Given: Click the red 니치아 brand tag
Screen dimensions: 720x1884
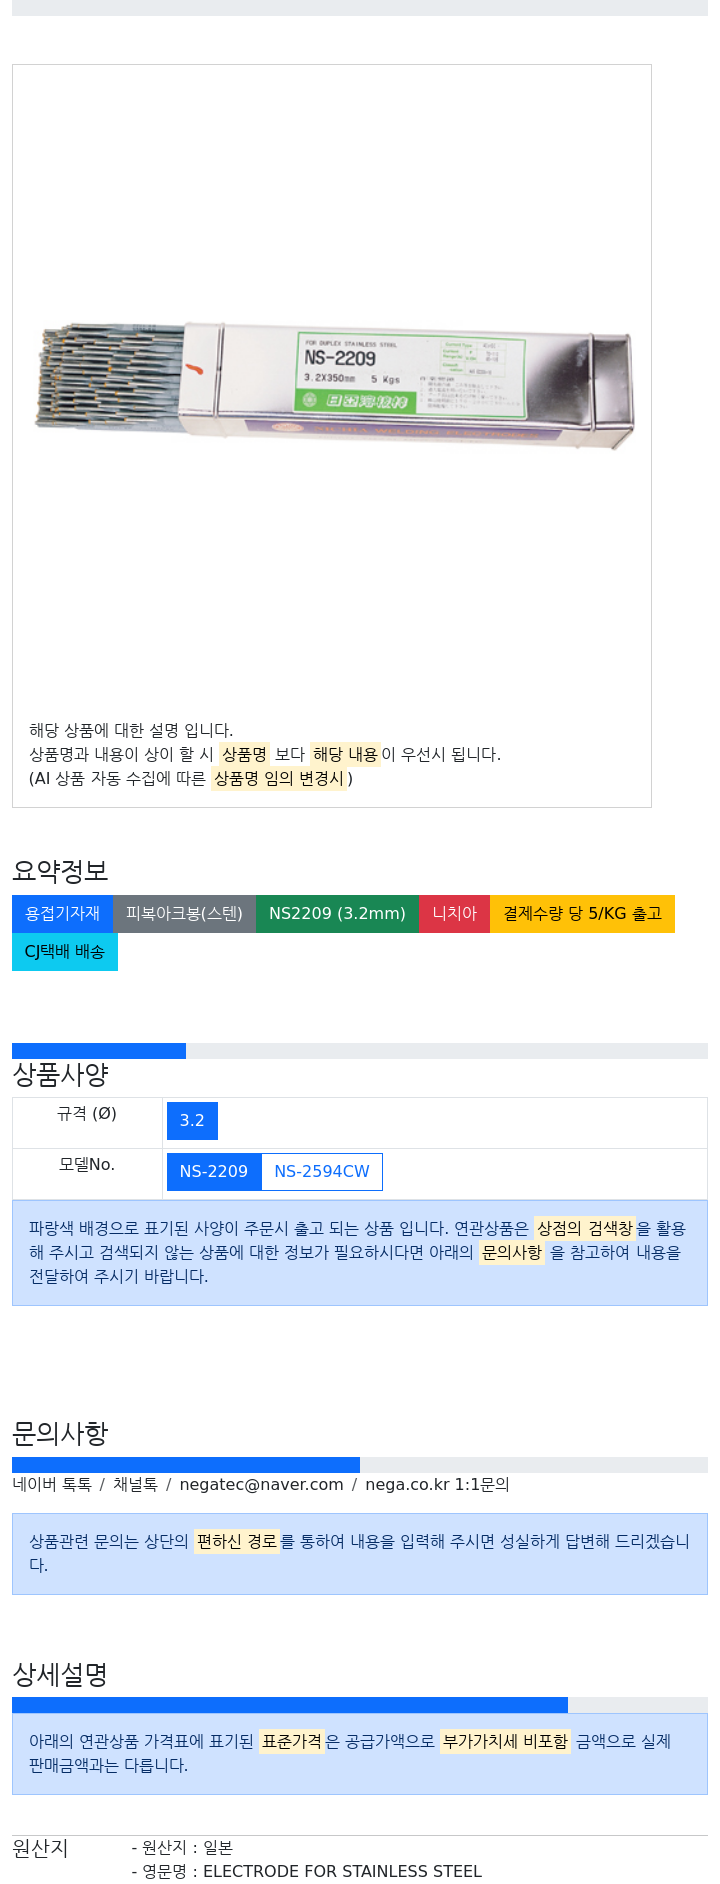Looking at the screenshot, I should [x=454, y=914].
